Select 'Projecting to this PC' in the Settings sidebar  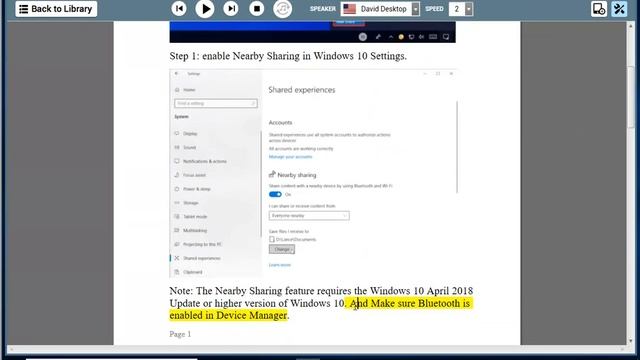202,244
